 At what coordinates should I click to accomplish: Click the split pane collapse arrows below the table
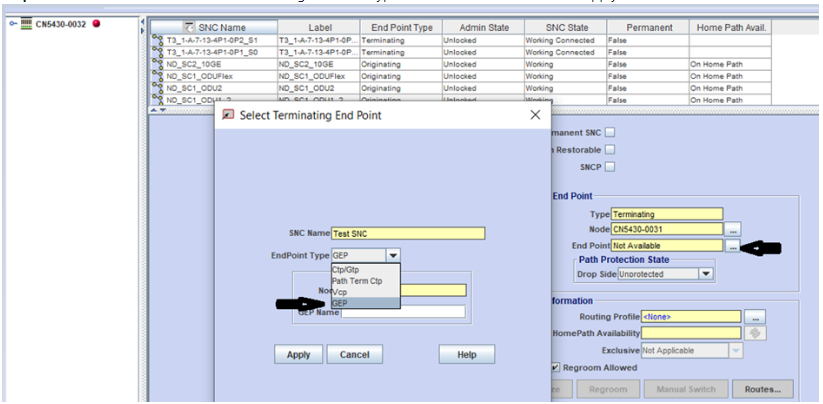coord(158,110)
